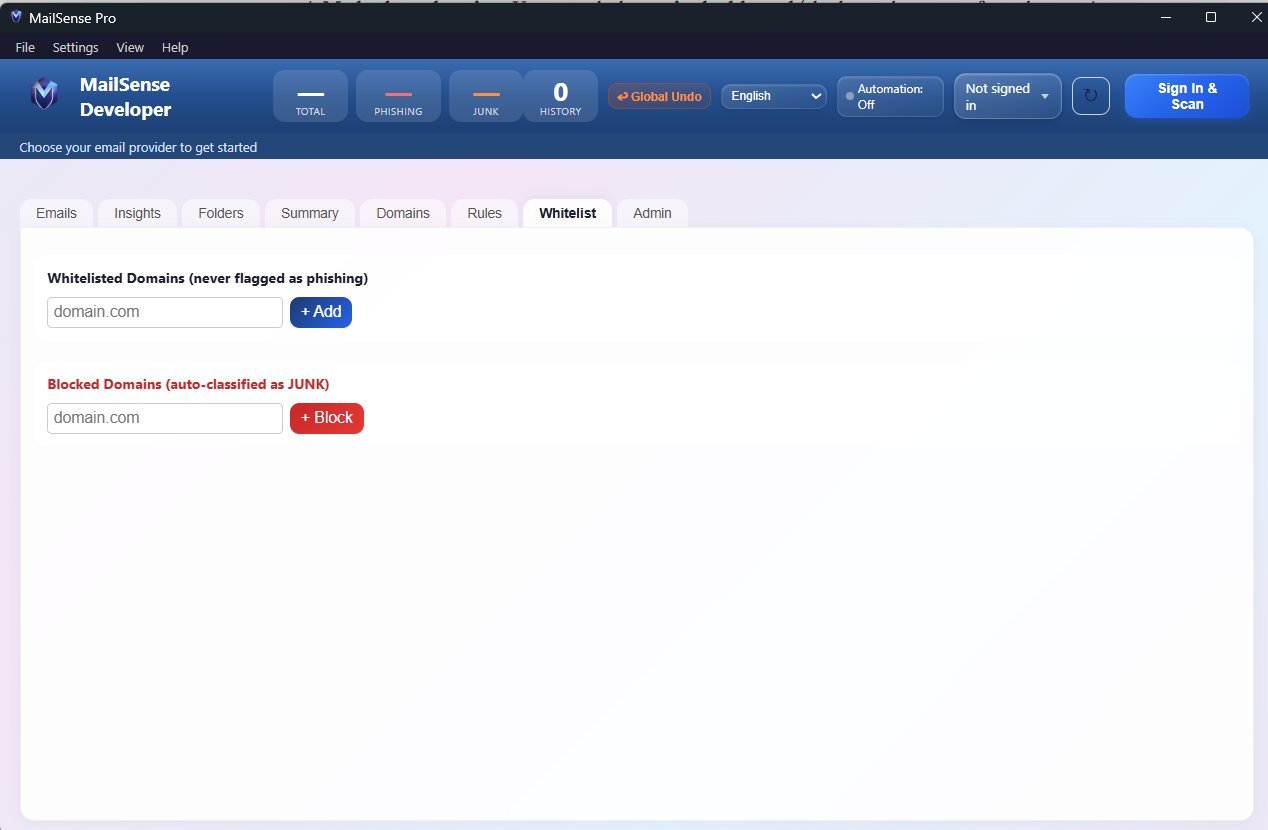Click the HISTORY counter card

point(560,96)
